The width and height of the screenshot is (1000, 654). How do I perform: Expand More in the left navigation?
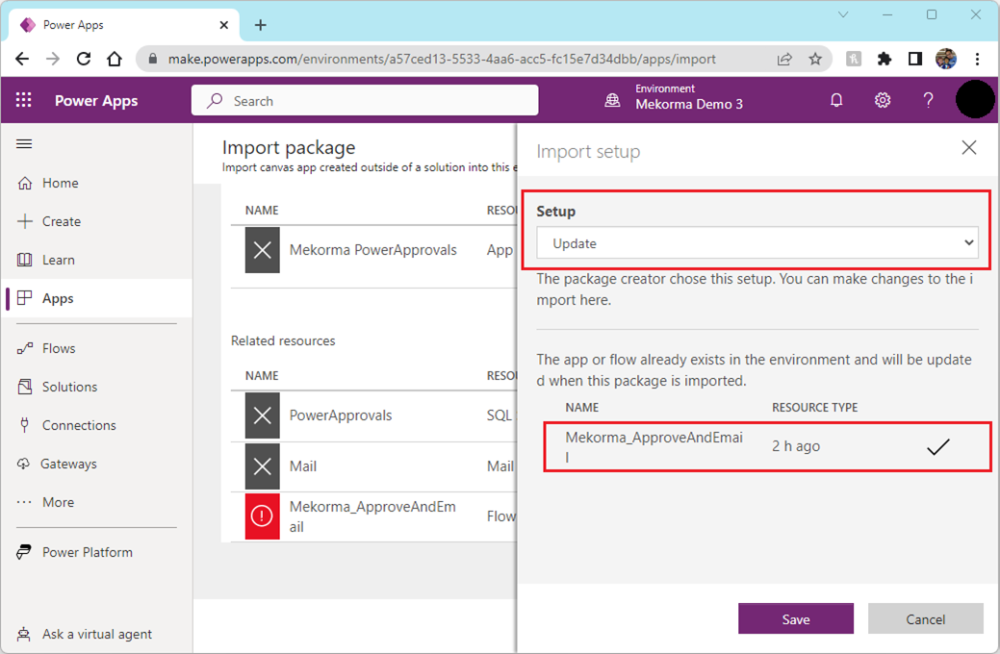click(x=58, y=502)
